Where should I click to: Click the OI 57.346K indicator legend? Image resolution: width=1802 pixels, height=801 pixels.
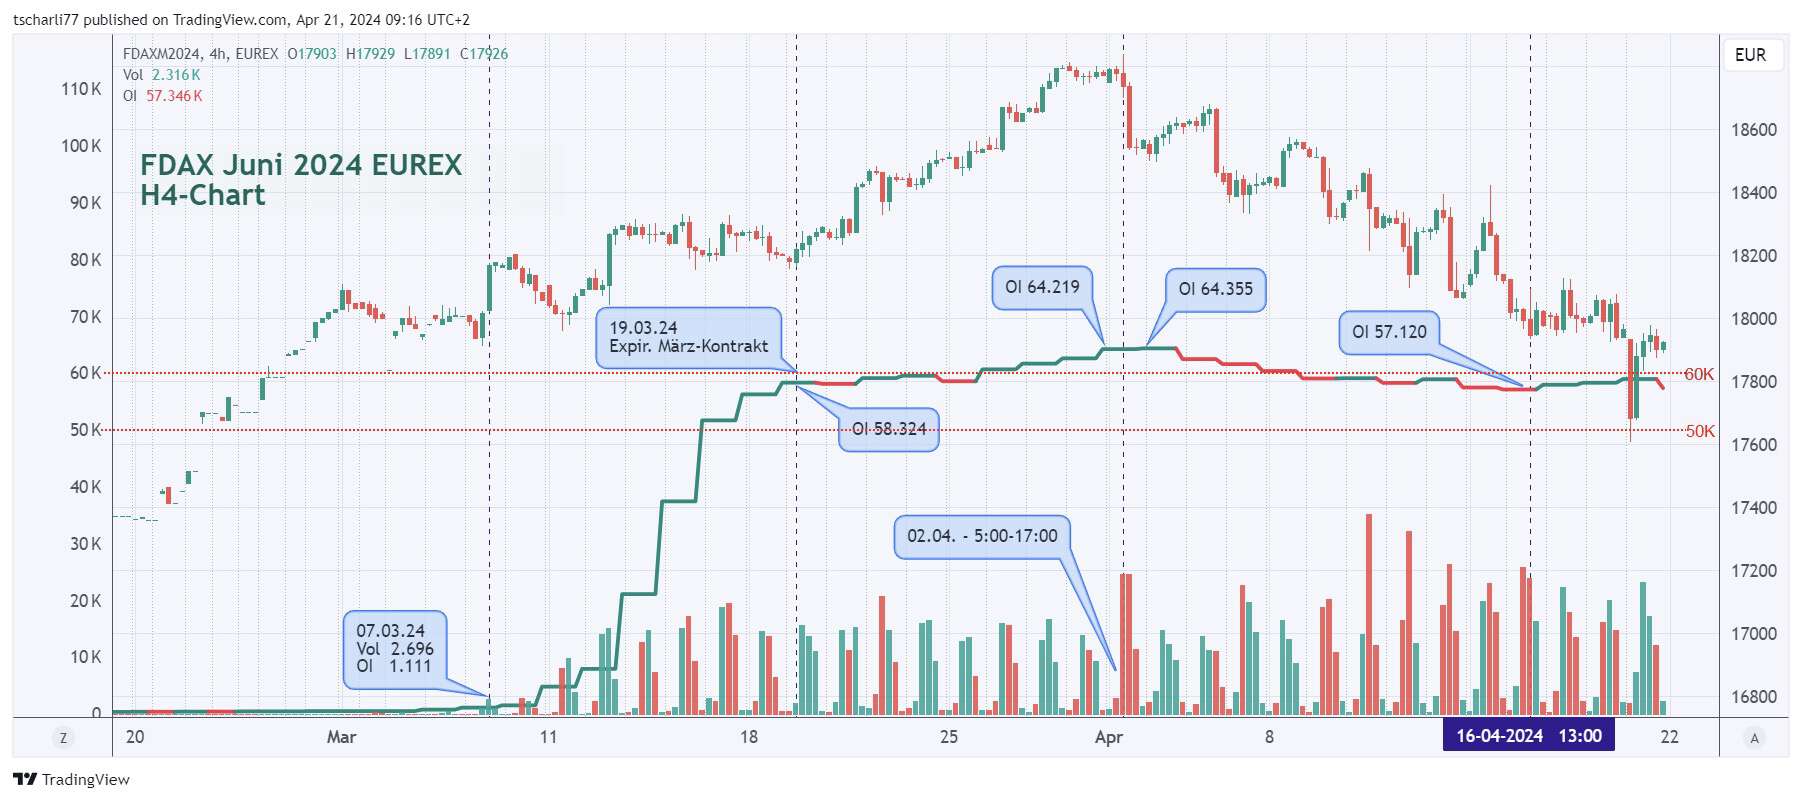163,96
